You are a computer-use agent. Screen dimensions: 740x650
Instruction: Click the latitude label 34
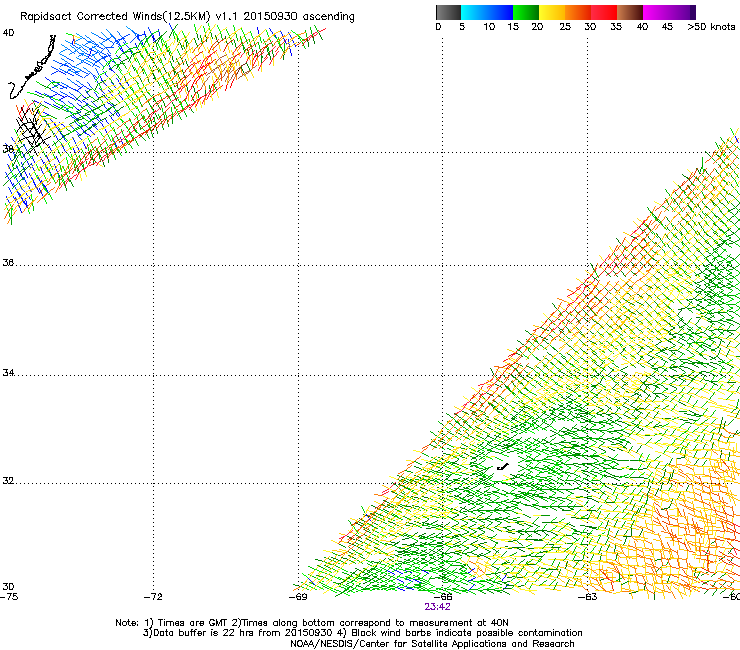click(8, 372)
